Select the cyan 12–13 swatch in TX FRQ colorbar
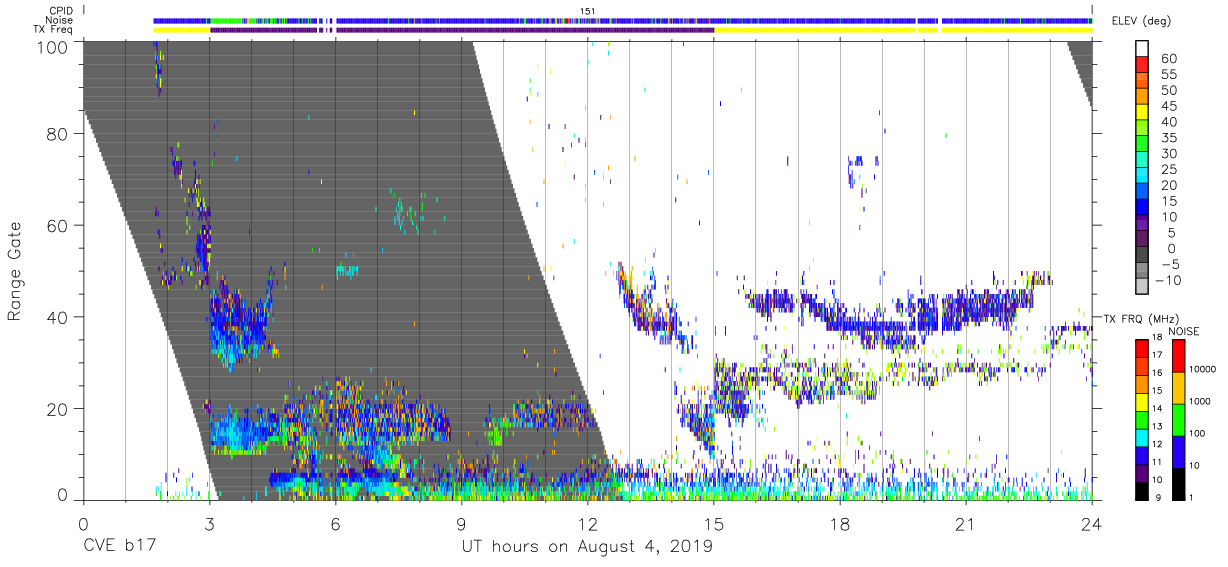 1142,437
